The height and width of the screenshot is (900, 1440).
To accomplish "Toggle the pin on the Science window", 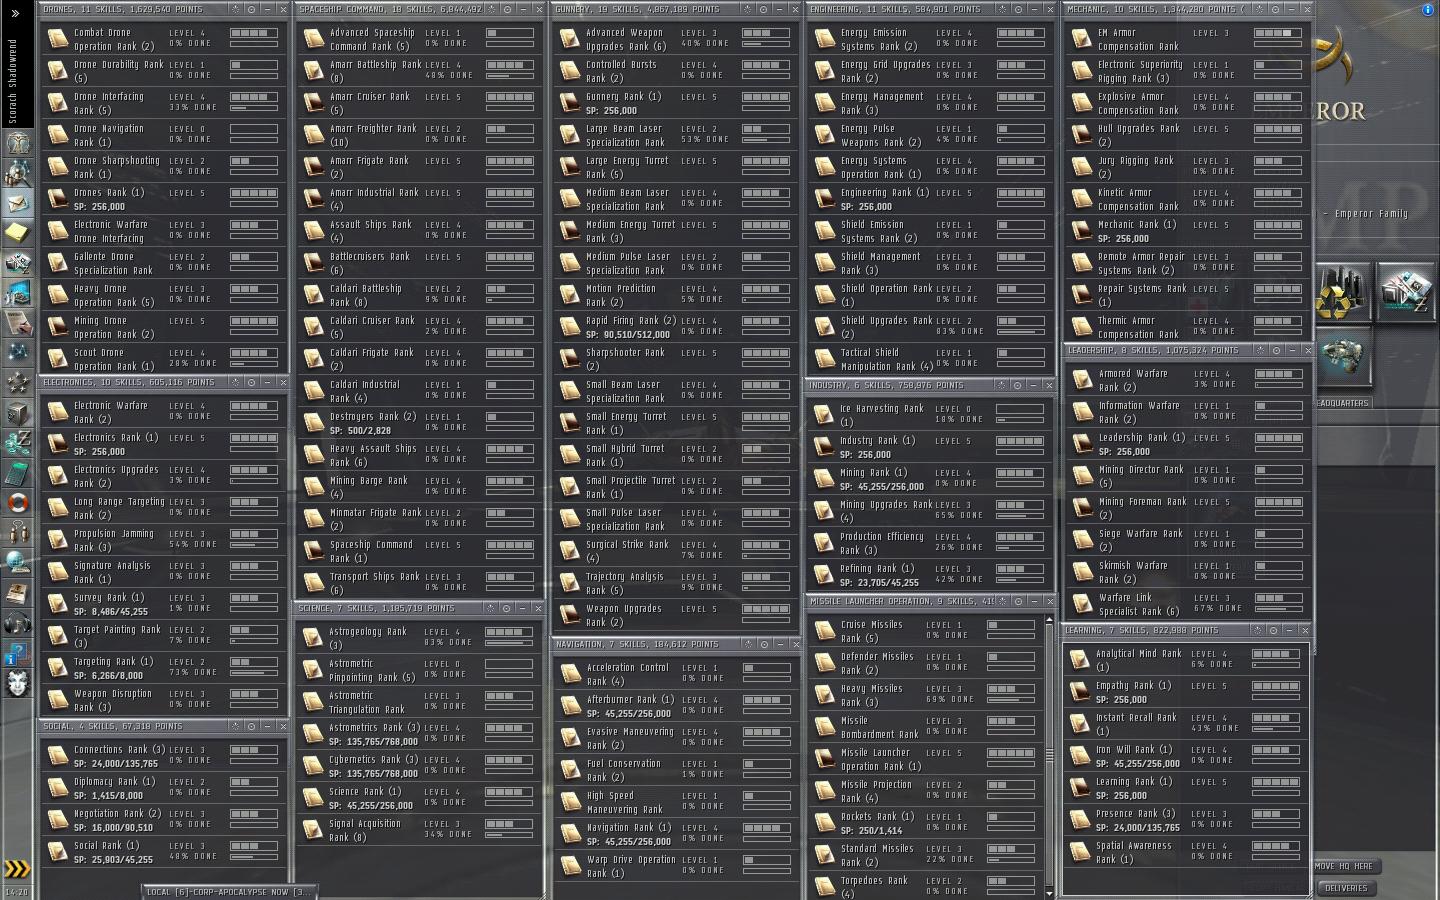I will pos(490,608).
